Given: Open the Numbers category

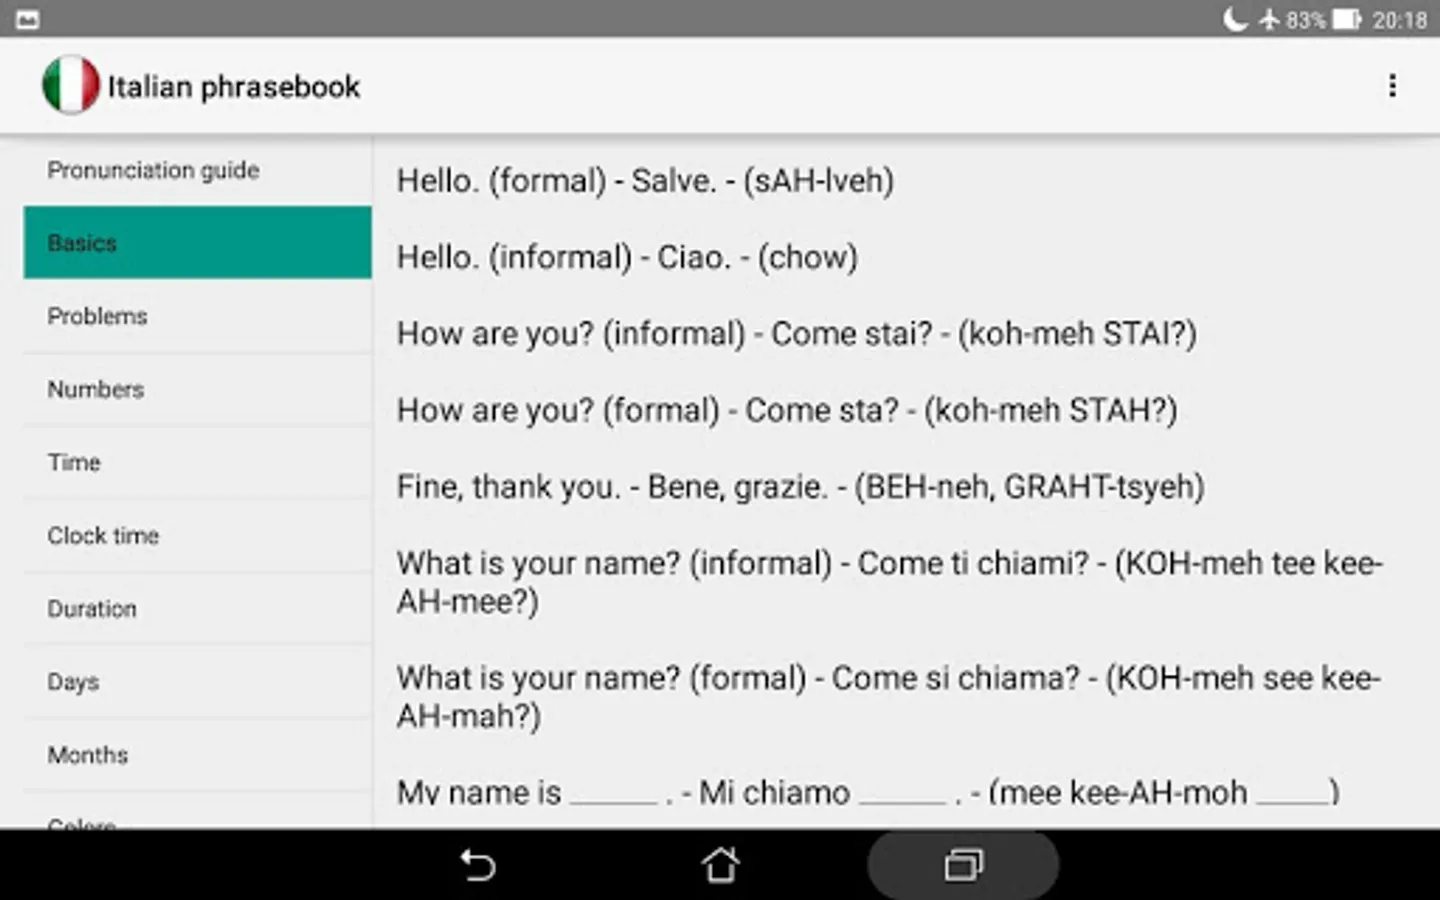Looking at the screenshot, I should [x=198, y=389].
